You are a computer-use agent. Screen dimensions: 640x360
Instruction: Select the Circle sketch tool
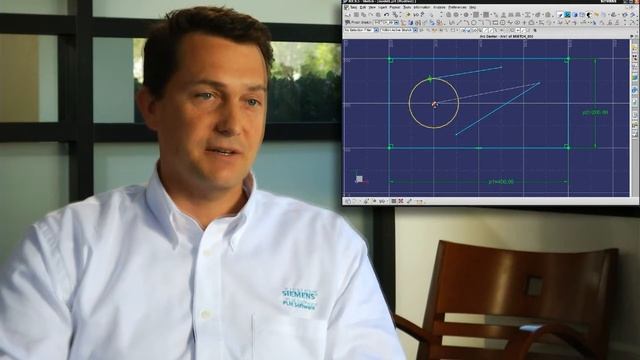(473, 22)
